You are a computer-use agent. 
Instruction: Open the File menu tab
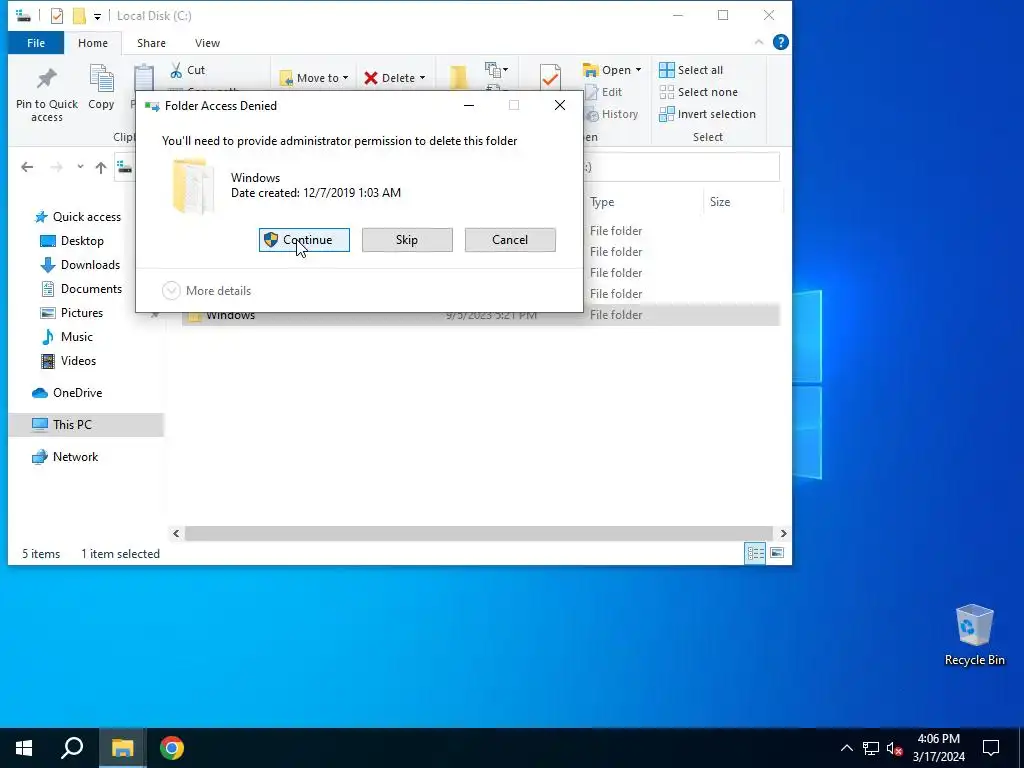[36, 43]
